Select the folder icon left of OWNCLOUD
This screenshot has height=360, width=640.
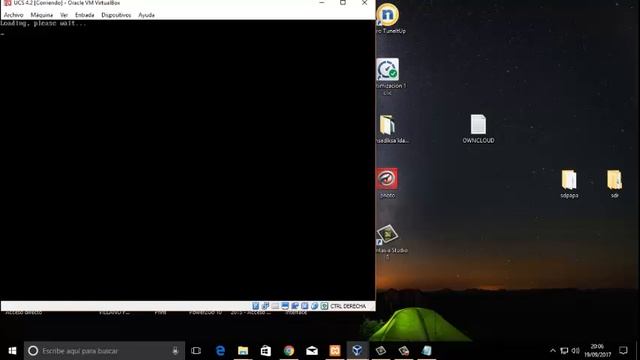coord(388,129)
